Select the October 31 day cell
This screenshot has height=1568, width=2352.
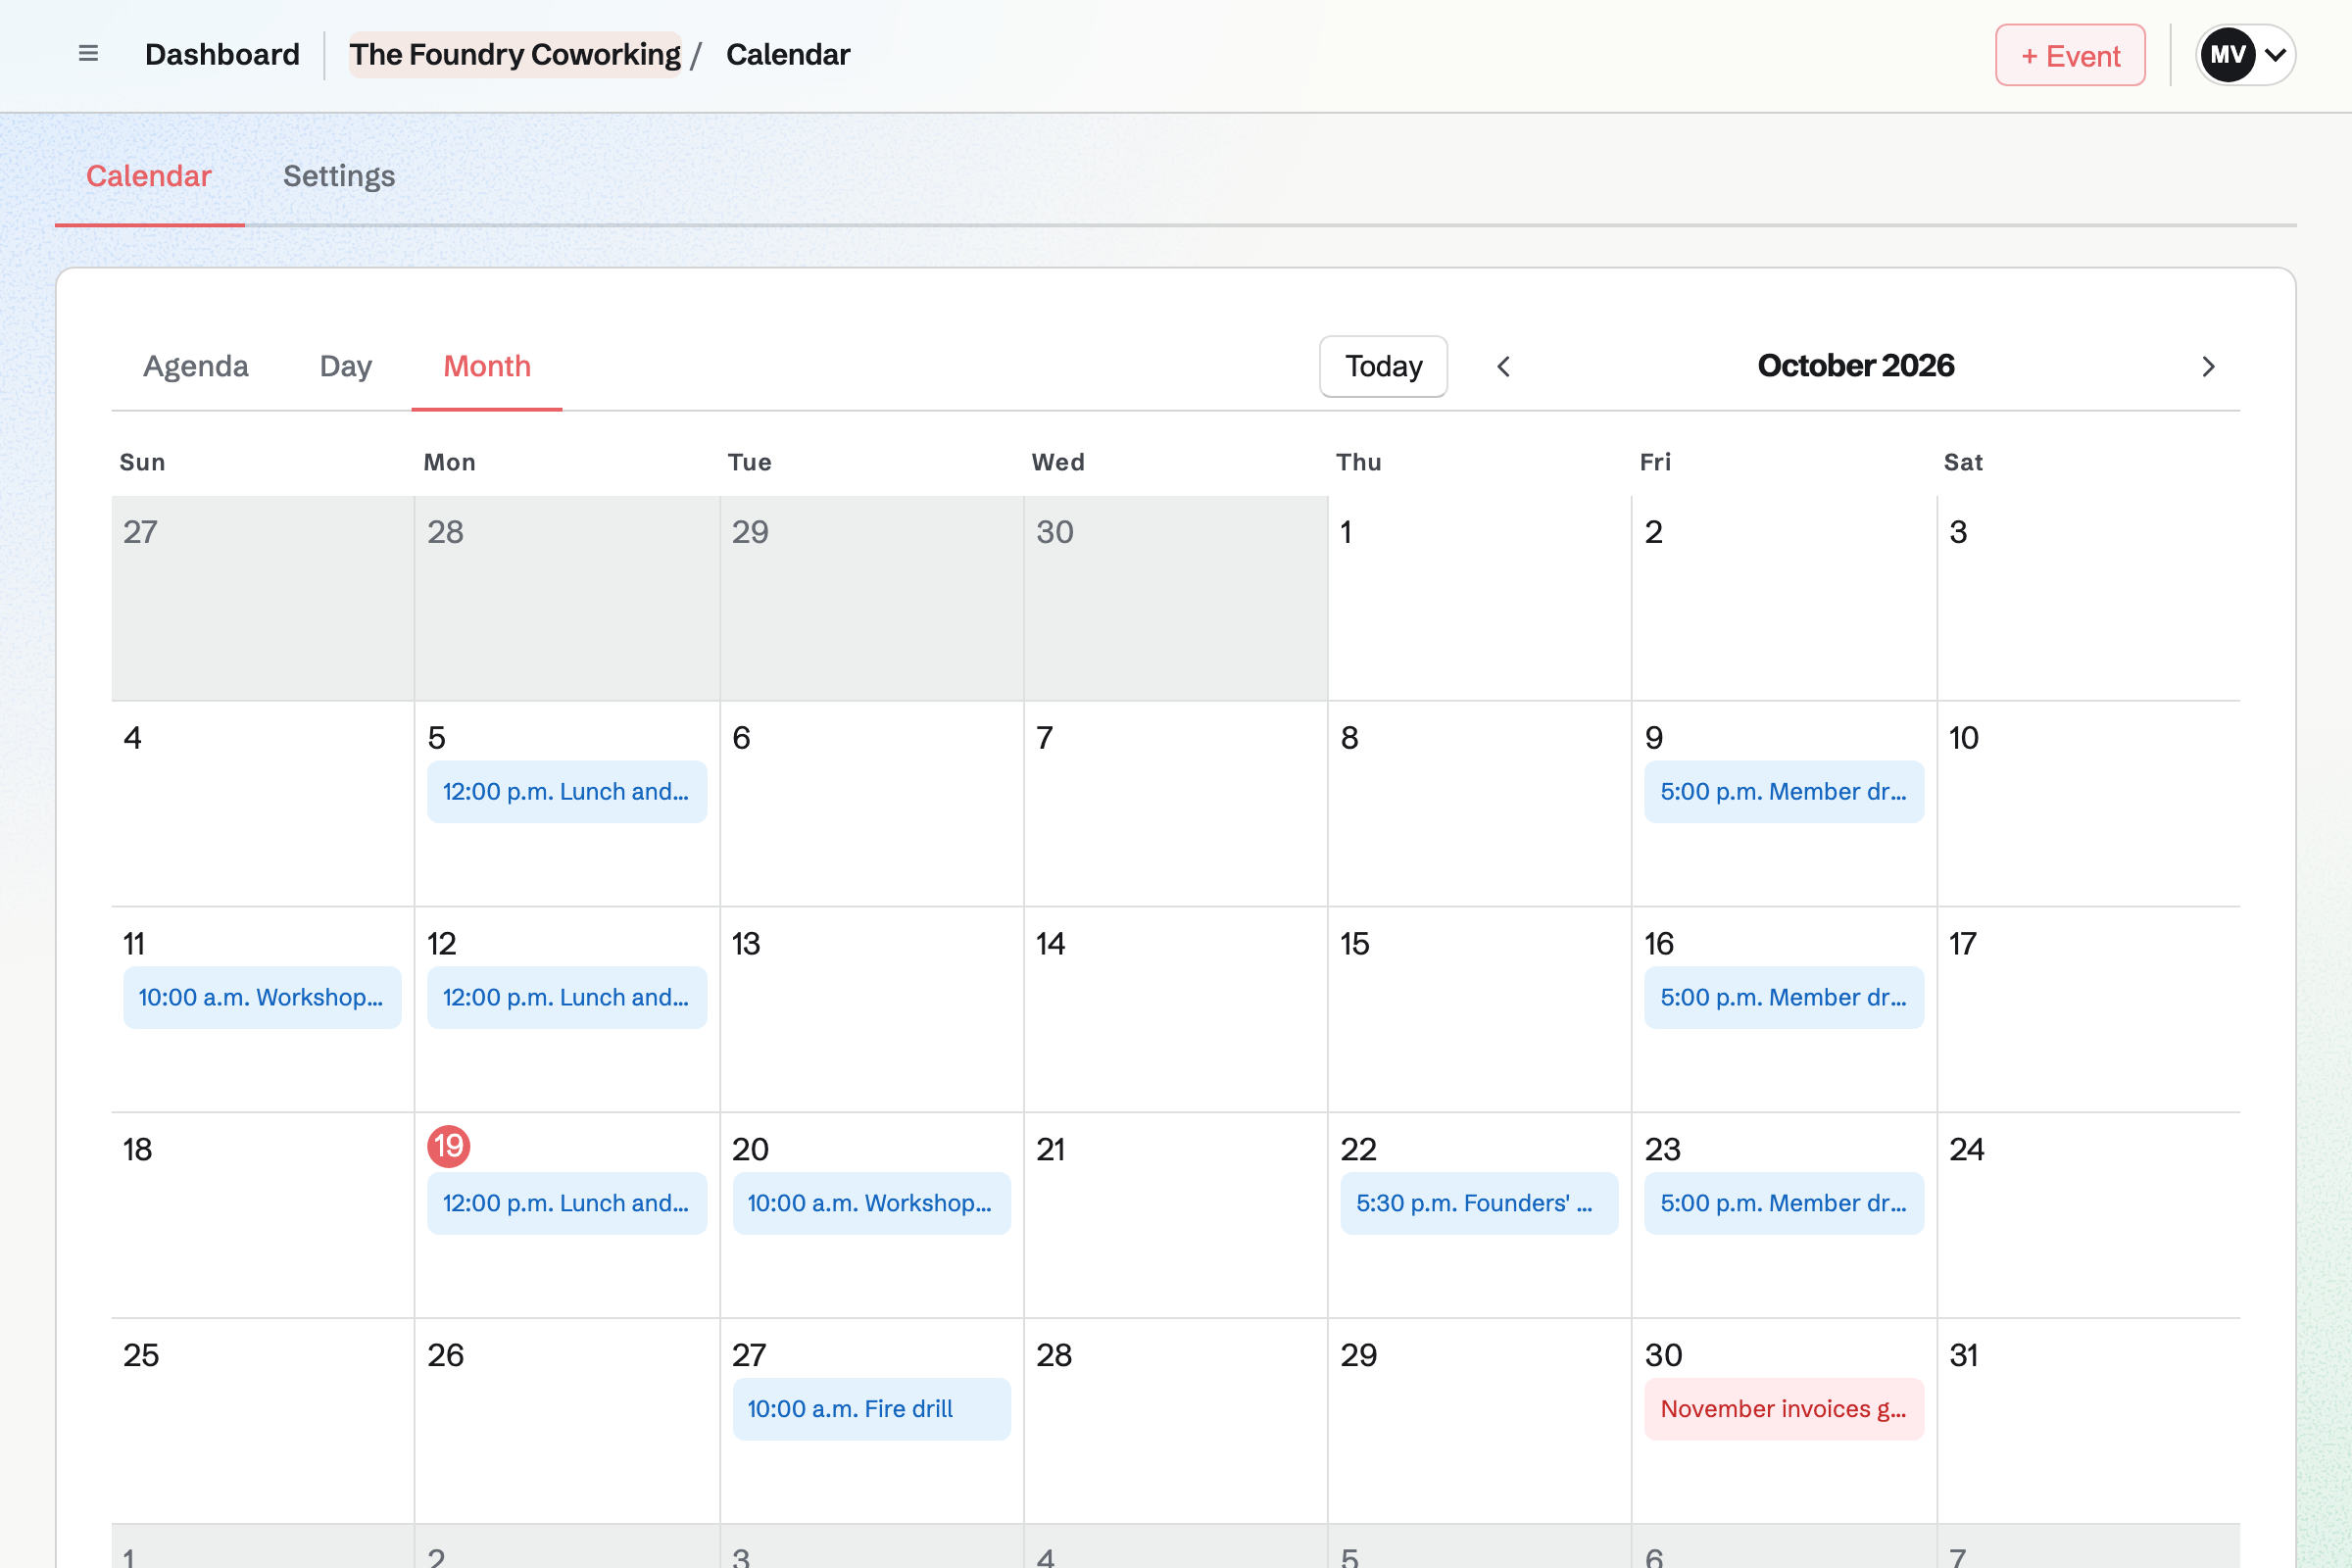click(x=2088, y=1420)
